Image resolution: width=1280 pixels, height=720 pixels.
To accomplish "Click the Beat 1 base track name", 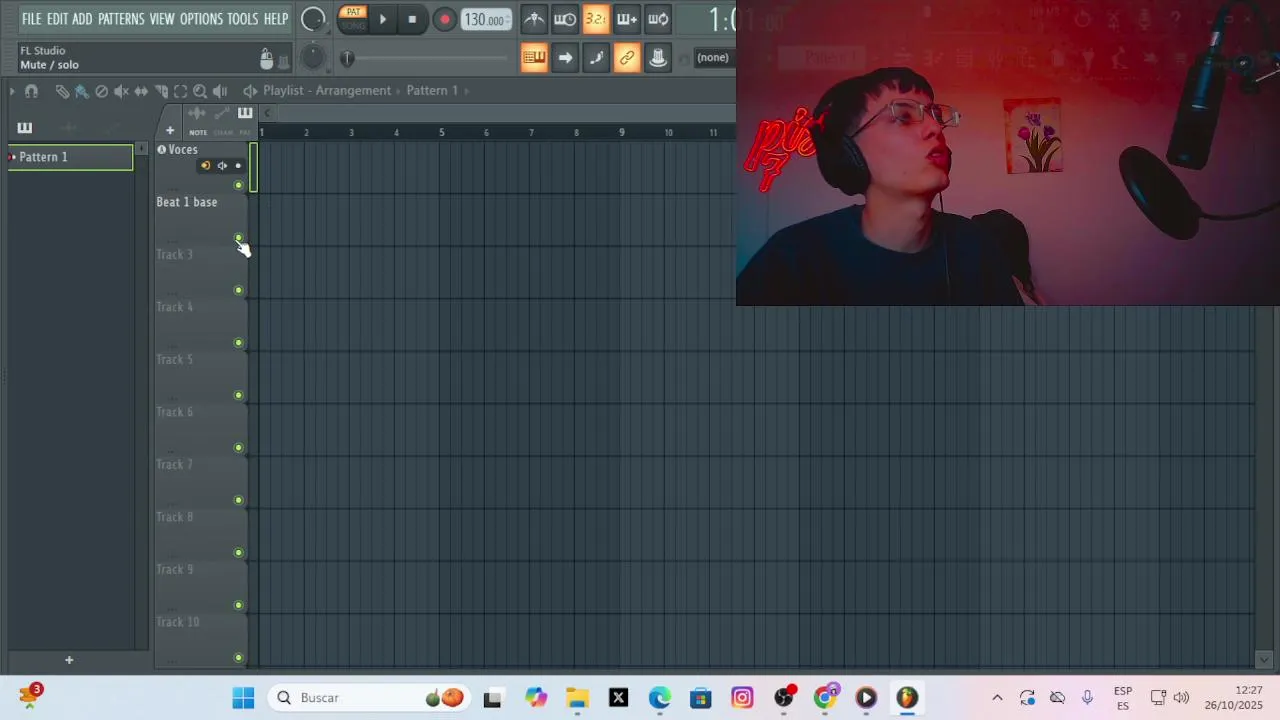I will [x=186, y=202].
